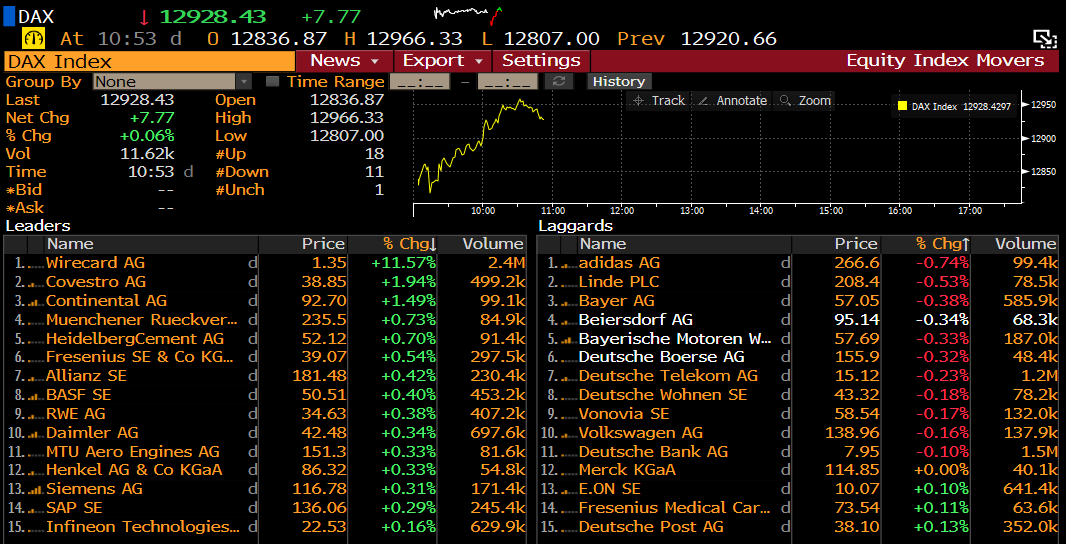1066x544 pixels.
Task: Open Infineon Technologies in Leaders list
Action: click(143, 527)
